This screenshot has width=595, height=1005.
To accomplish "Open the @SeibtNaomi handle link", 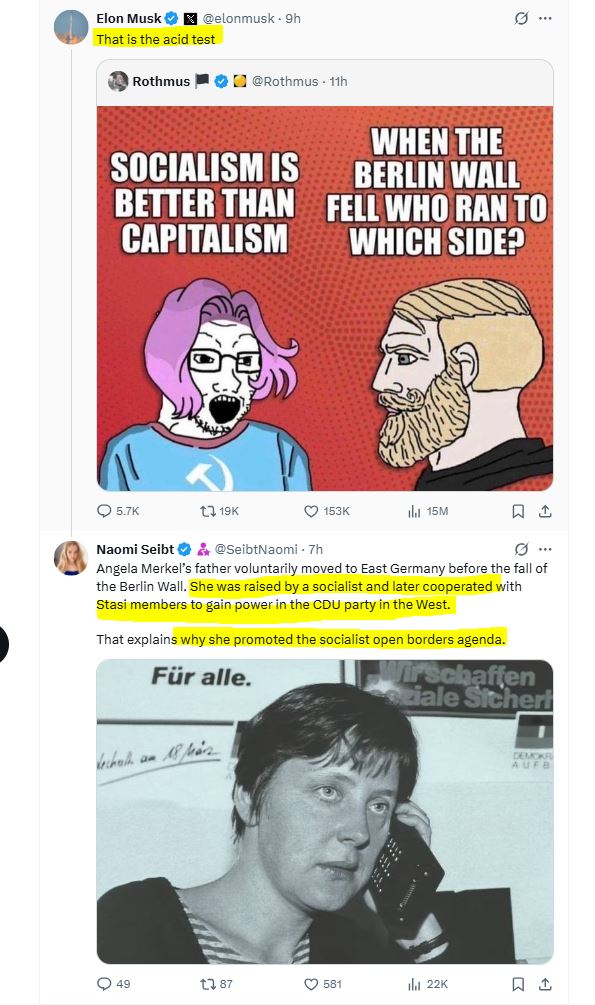I will point(256,549).
